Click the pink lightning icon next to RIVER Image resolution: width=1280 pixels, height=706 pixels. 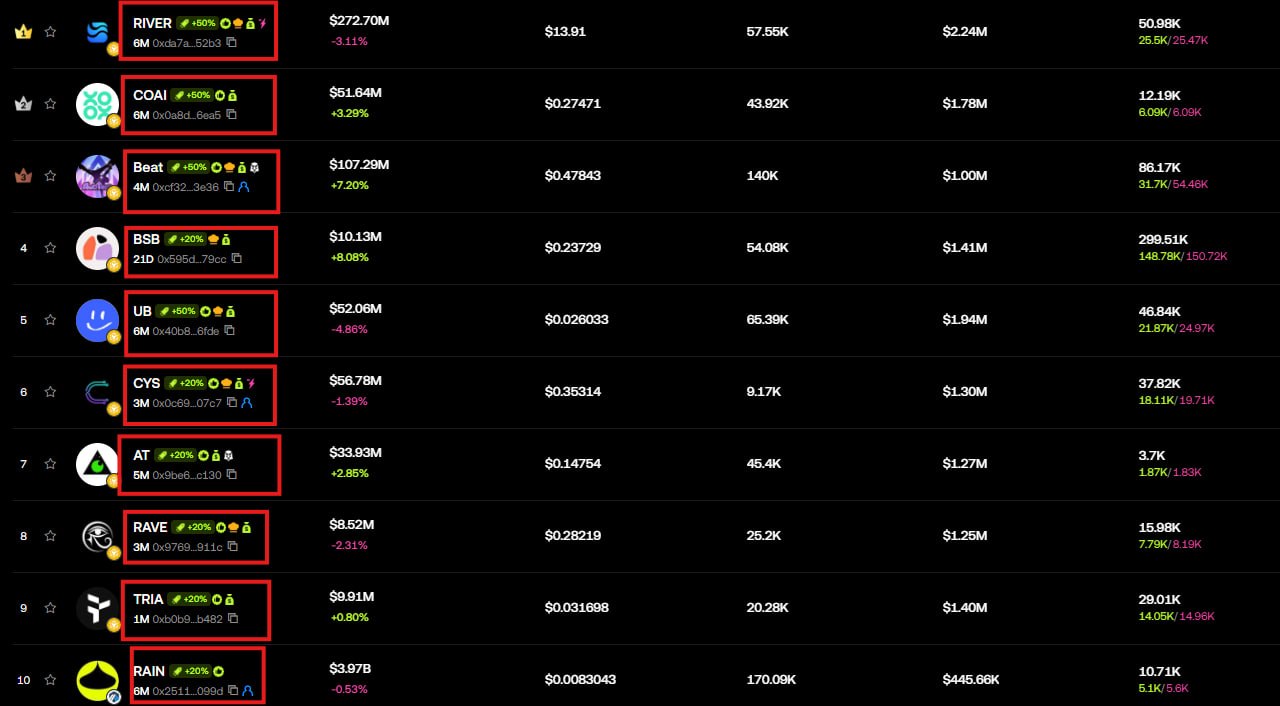coord(262,23)
